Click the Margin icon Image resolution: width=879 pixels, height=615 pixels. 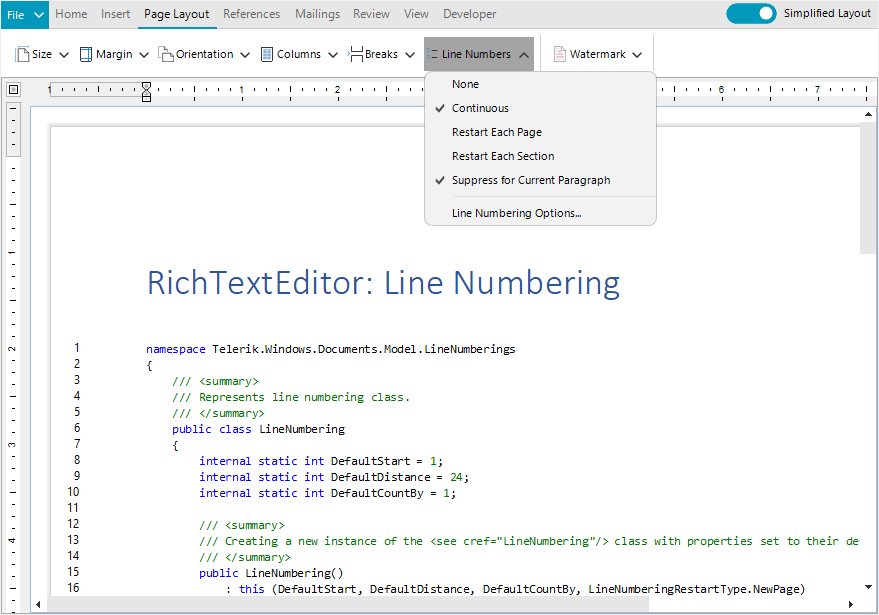click(86, 54)
